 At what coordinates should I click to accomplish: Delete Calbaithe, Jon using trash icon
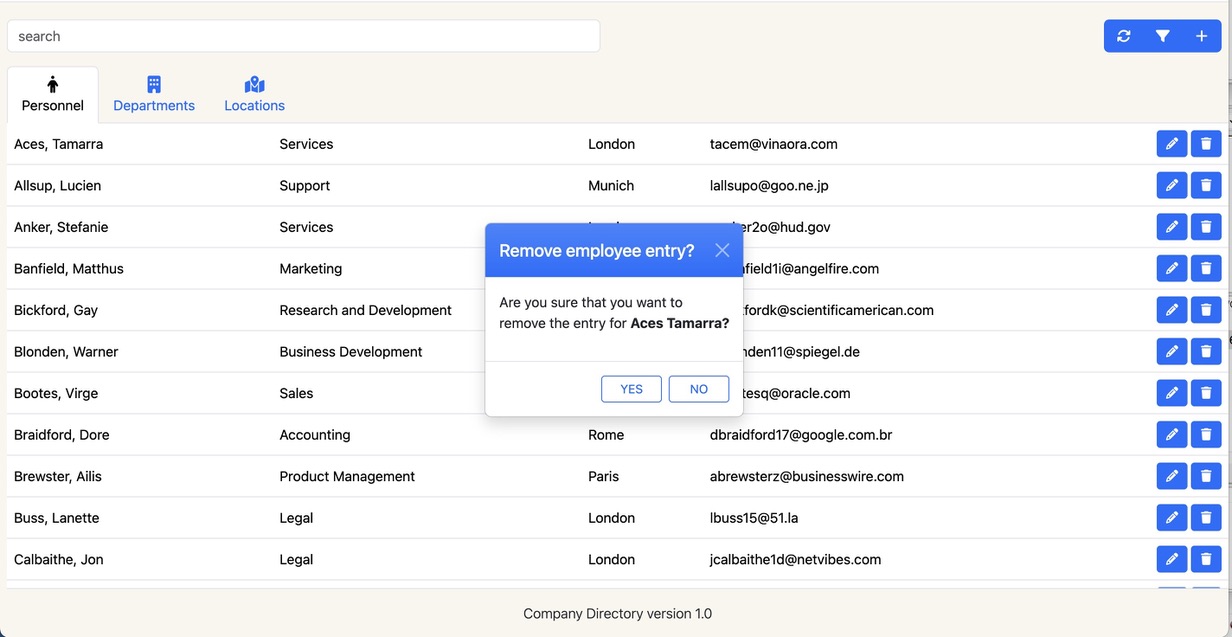pos(1206,559)
